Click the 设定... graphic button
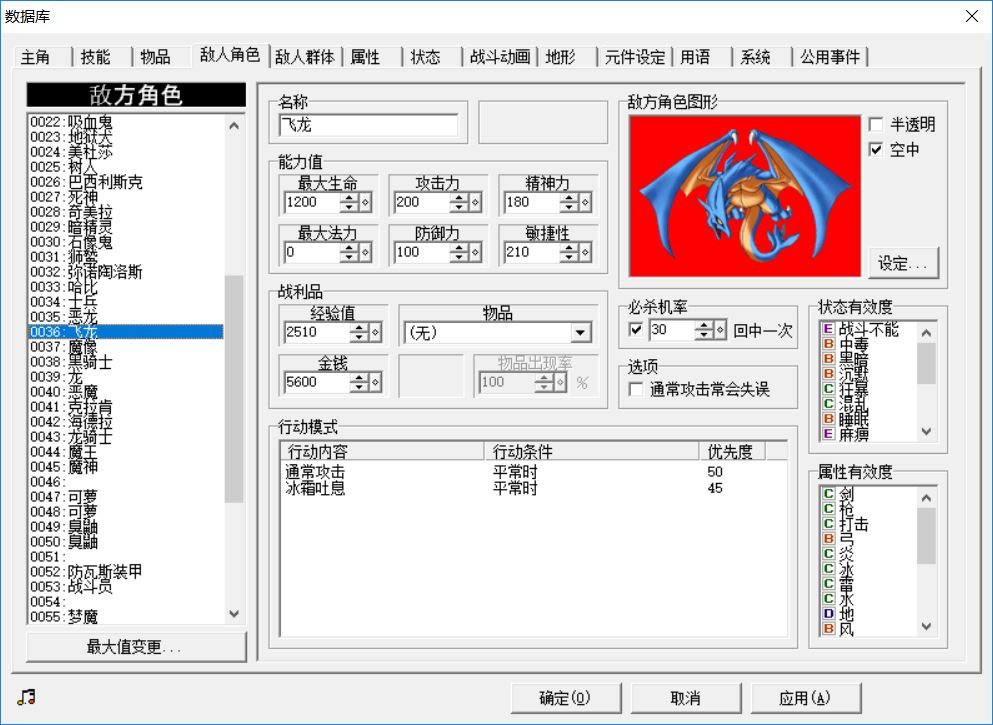The image size is (993, 725). point(903,264)
